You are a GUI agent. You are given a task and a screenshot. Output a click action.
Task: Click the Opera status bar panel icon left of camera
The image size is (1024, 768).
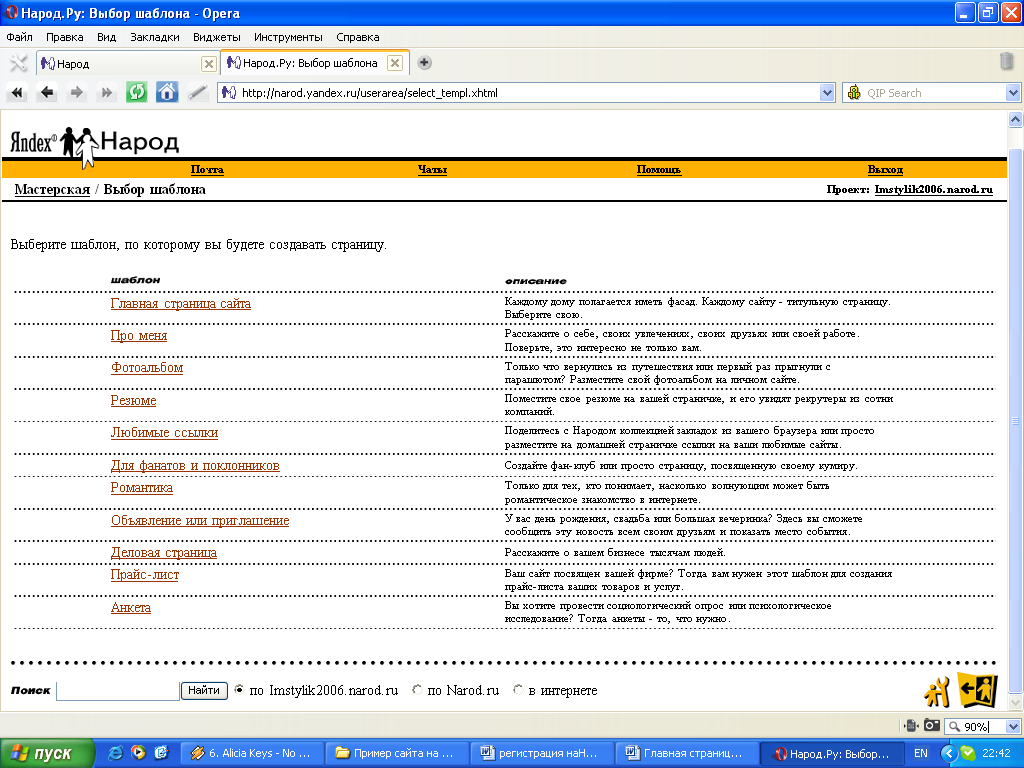click(911, 726)
